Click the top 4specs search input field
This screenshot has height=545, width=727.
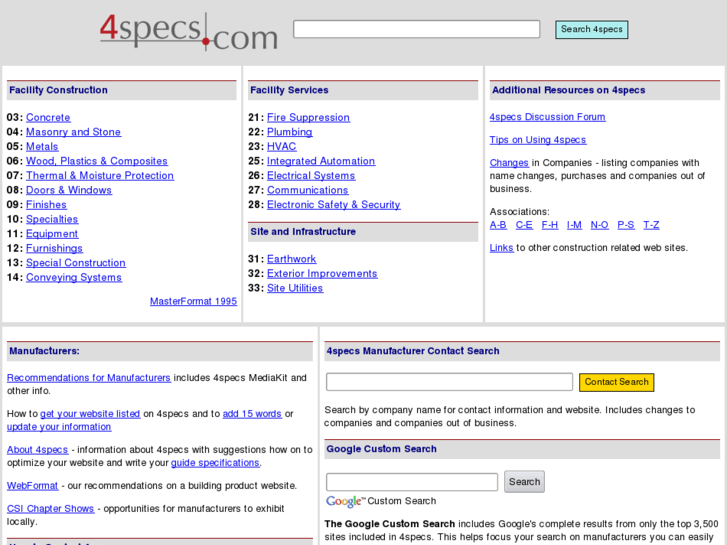416,29
